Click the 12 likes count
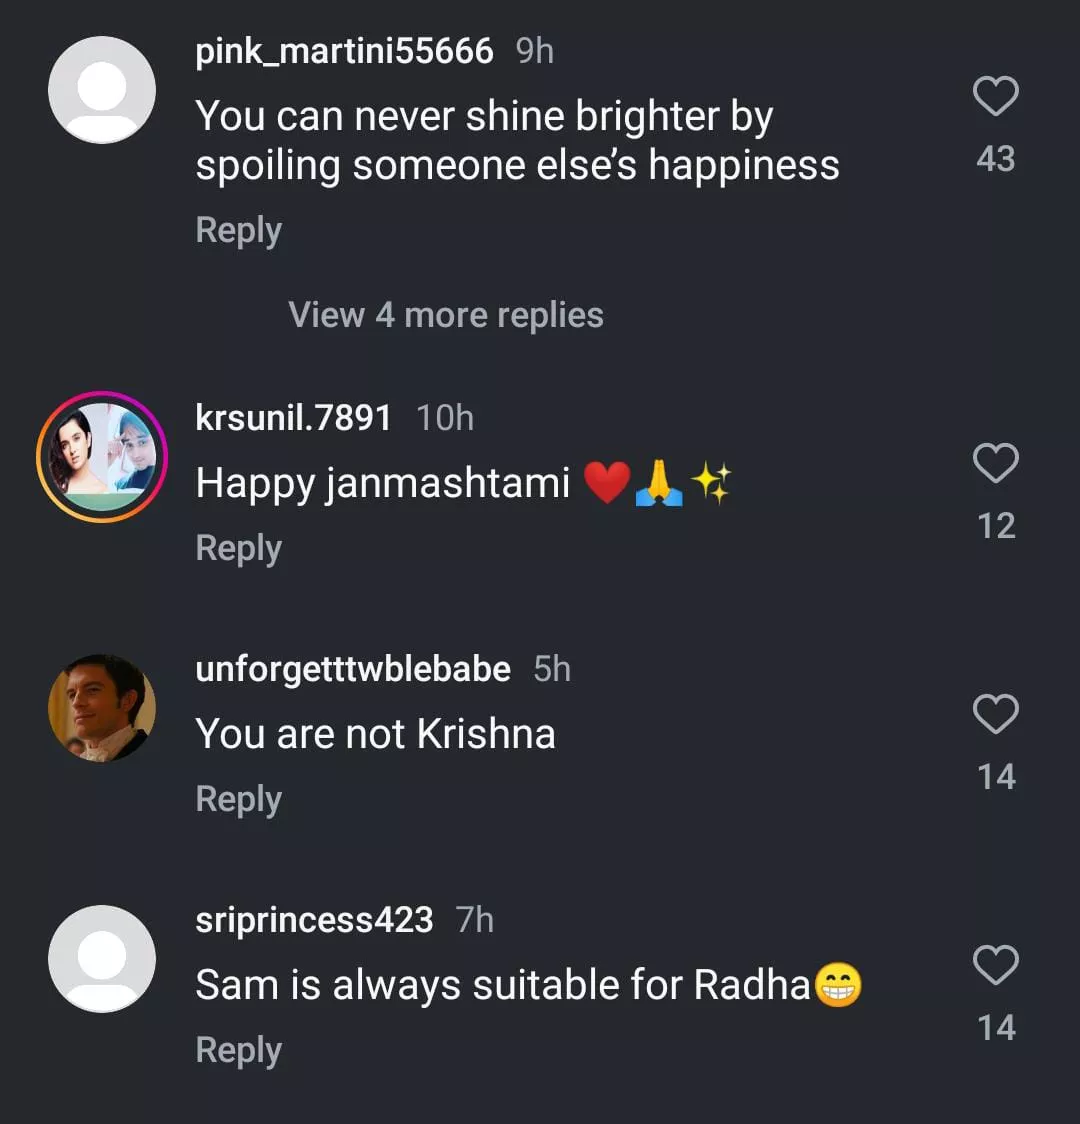 tap(995, 526)
